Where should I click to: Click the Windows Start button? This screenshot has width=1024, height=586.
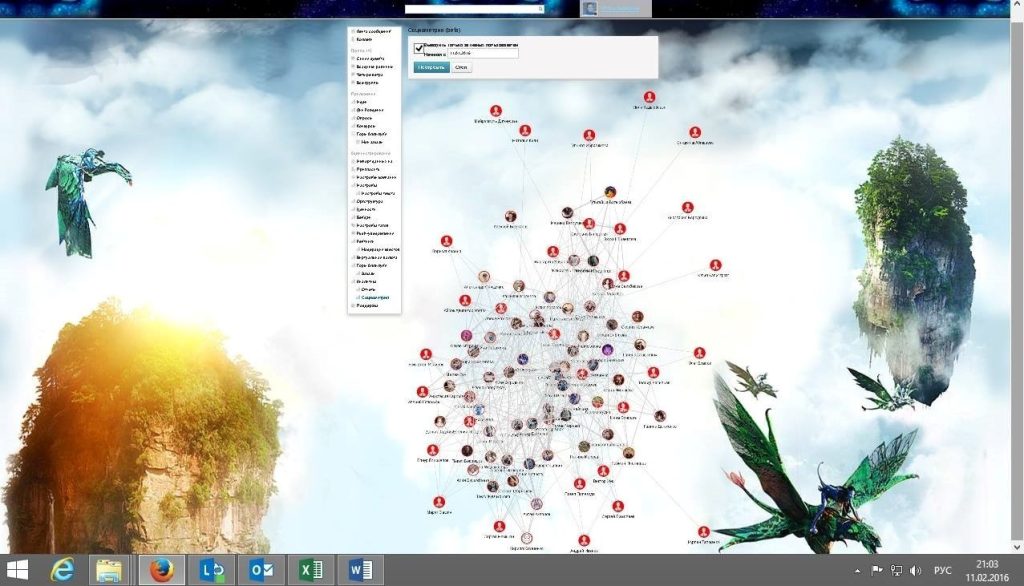tap(17, 570)
